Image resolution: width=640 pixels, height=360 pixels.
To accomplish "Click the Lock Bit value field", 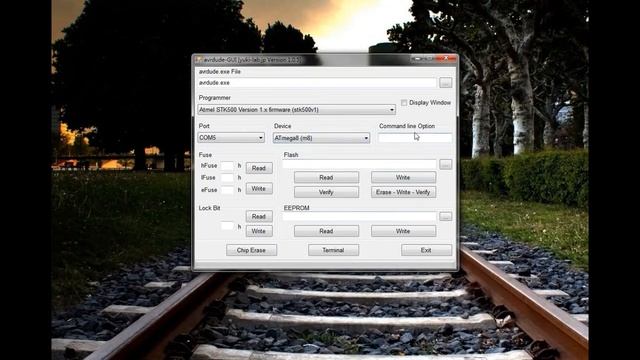I will click(x=227, y=226).
